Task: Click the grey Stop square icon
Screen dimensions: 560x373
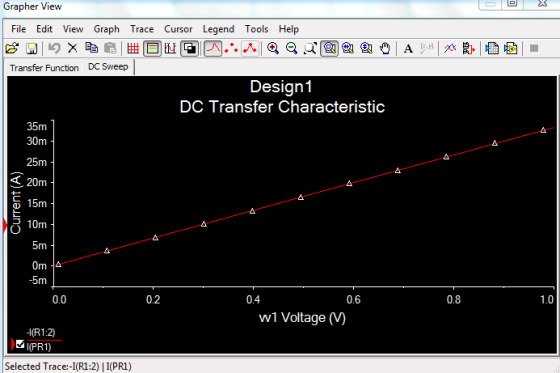Action: [534, 48]
